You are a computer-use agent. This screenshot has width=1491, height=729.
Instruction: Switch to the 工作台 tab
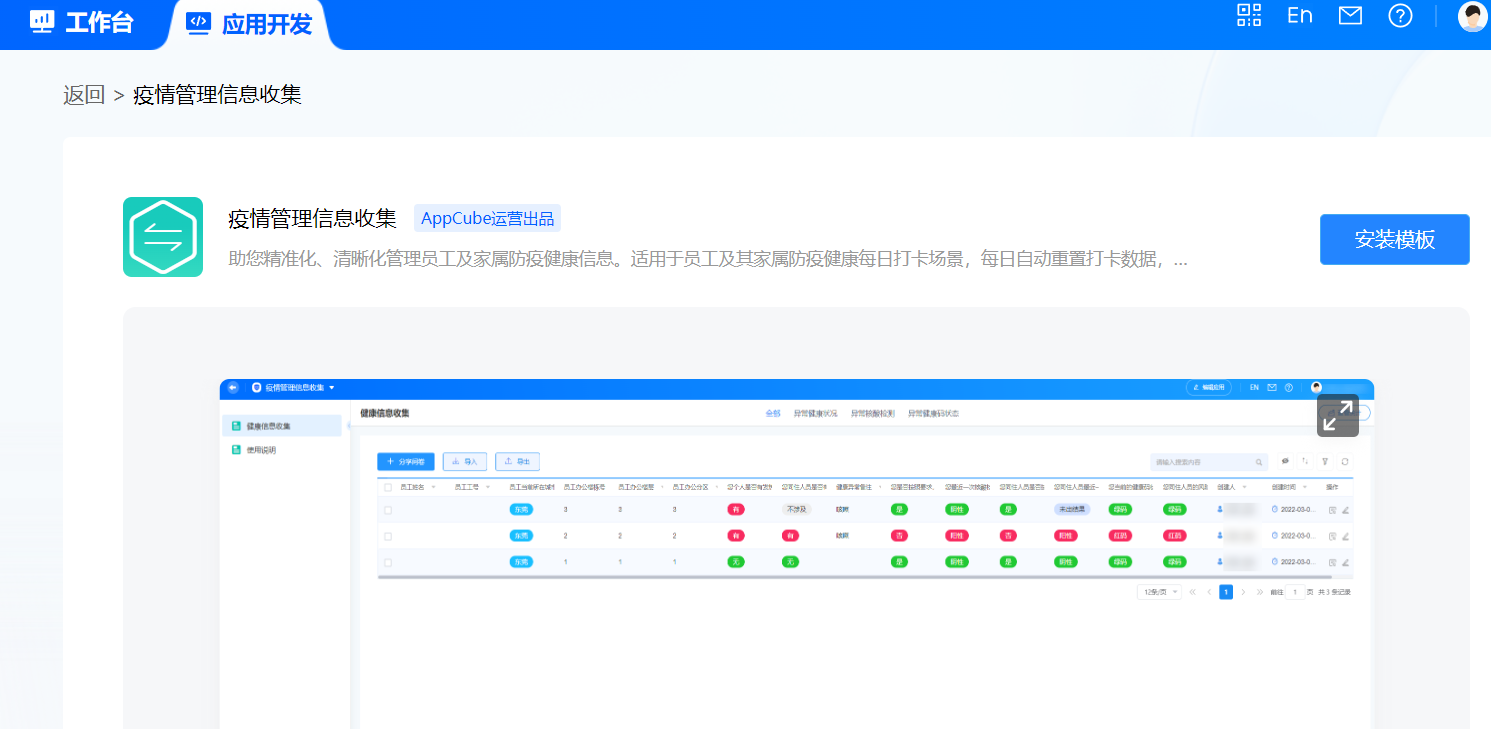(x=82, y=23)
